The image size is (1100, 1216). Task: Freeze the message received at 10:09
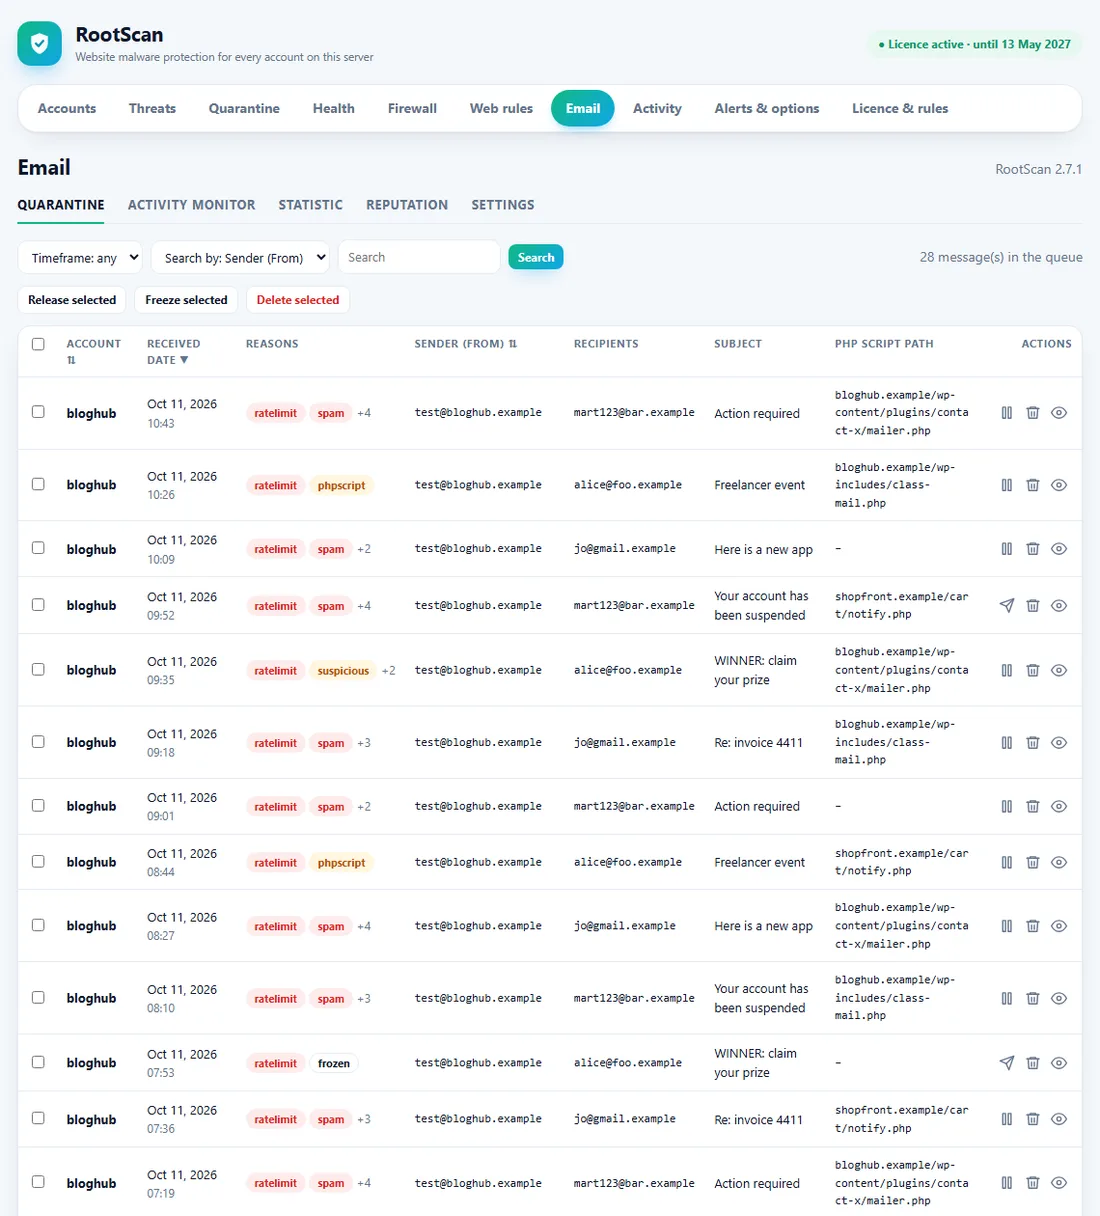pos(1007,549)
